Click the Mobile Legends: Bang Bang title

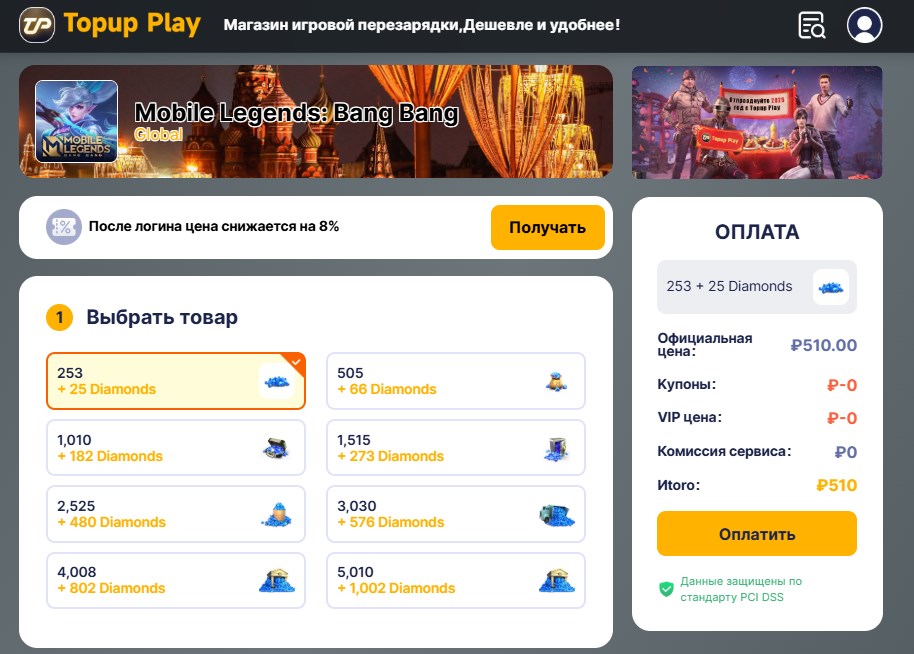pyautogui.click(x=297, y=112)
